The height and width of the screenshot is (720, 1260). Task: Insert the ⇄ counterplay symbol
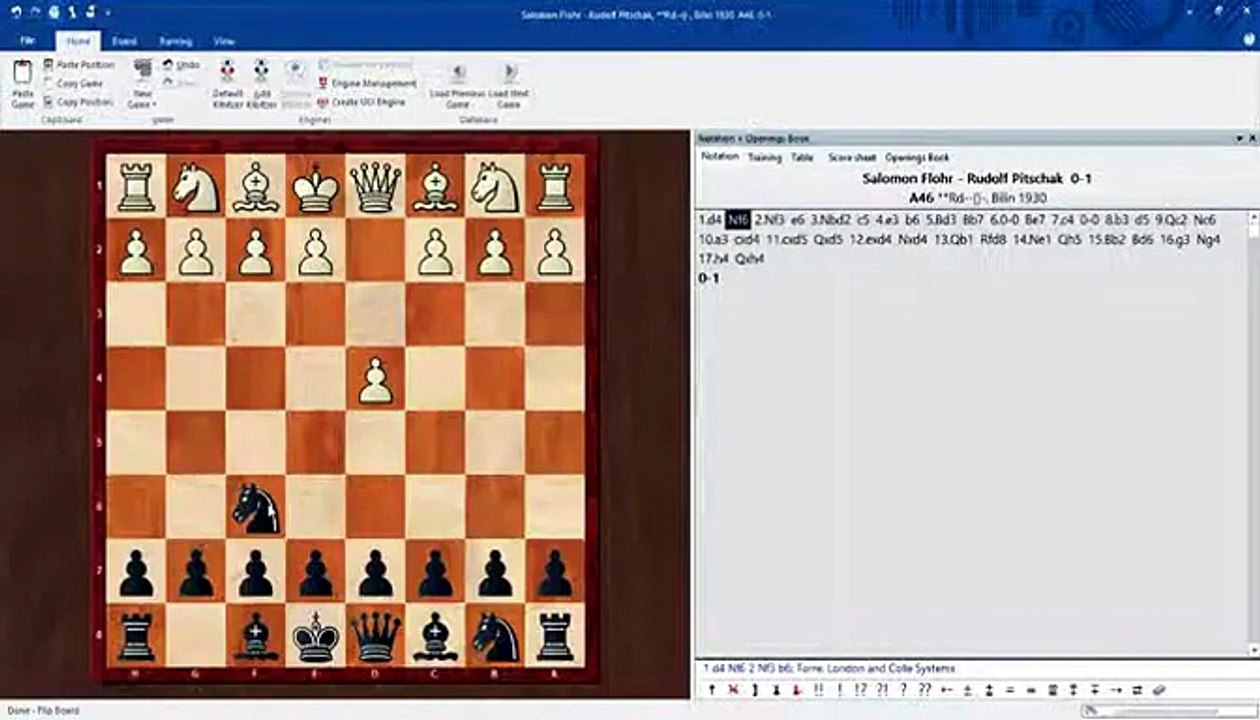pos(1137,690)
